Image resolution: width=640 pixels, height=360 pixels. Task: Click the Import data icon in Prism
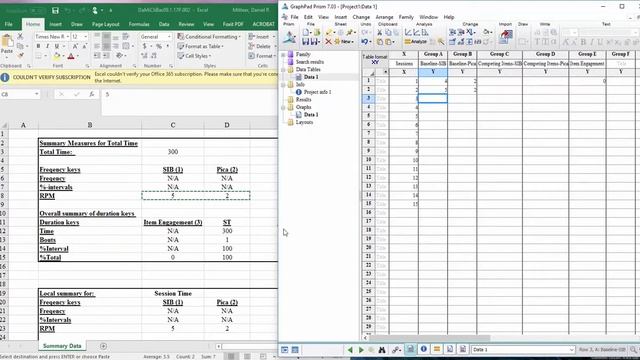[506, 36]
